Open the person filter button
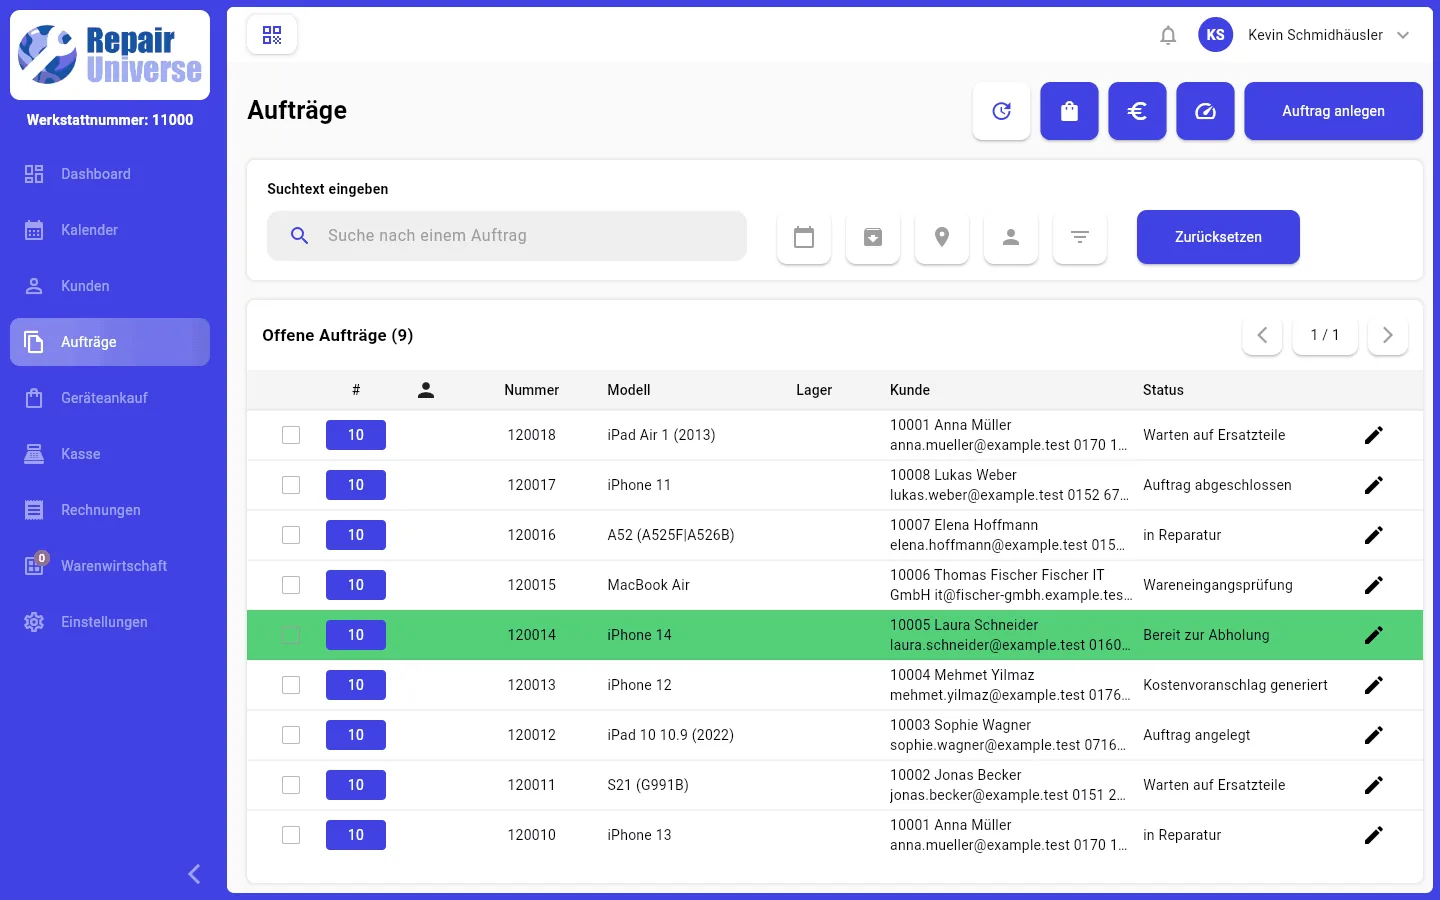 point(1011,237)
